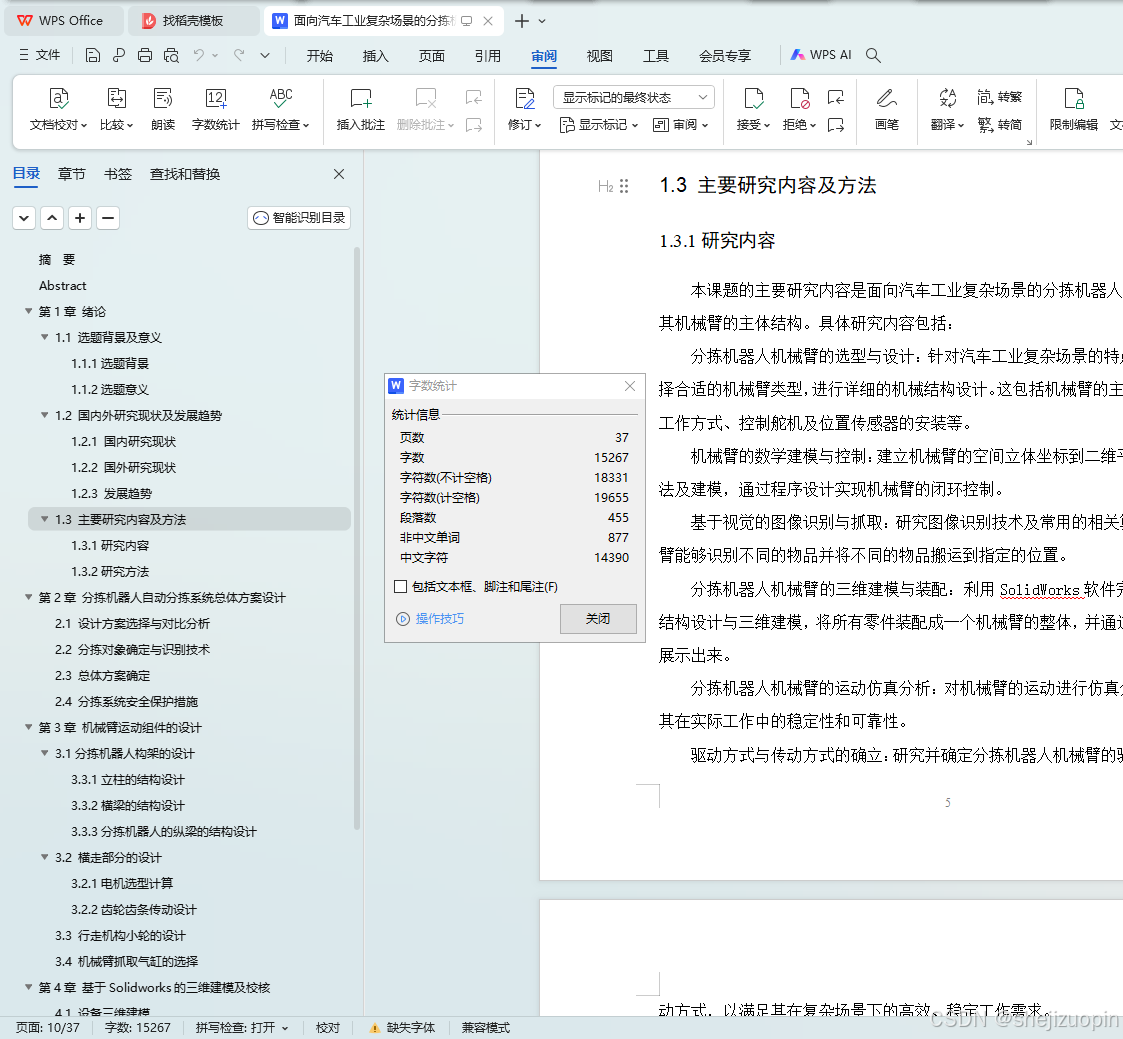Click the print icon in quick toolbar
1123x1039 pixels.
pyautogui.click(x=145, y=55)
